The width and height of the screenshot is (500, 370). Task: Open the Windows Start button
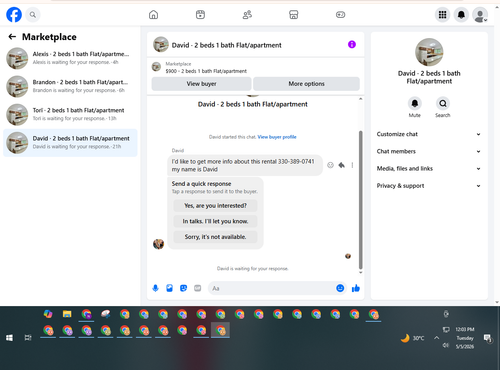click(x=9, y=338)
